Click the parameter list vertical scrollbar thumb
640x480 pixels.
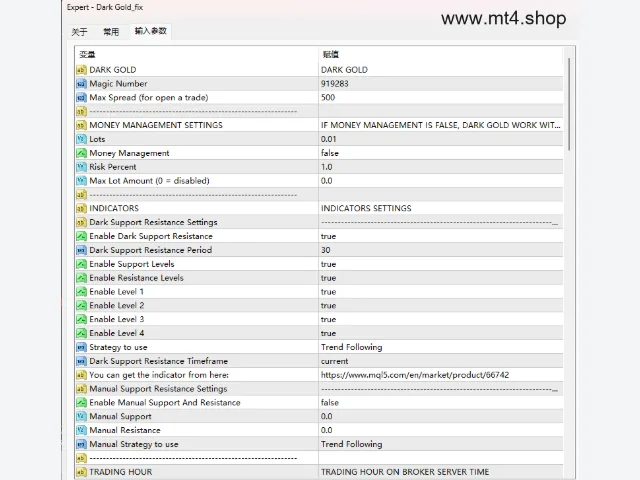(569, 104)
